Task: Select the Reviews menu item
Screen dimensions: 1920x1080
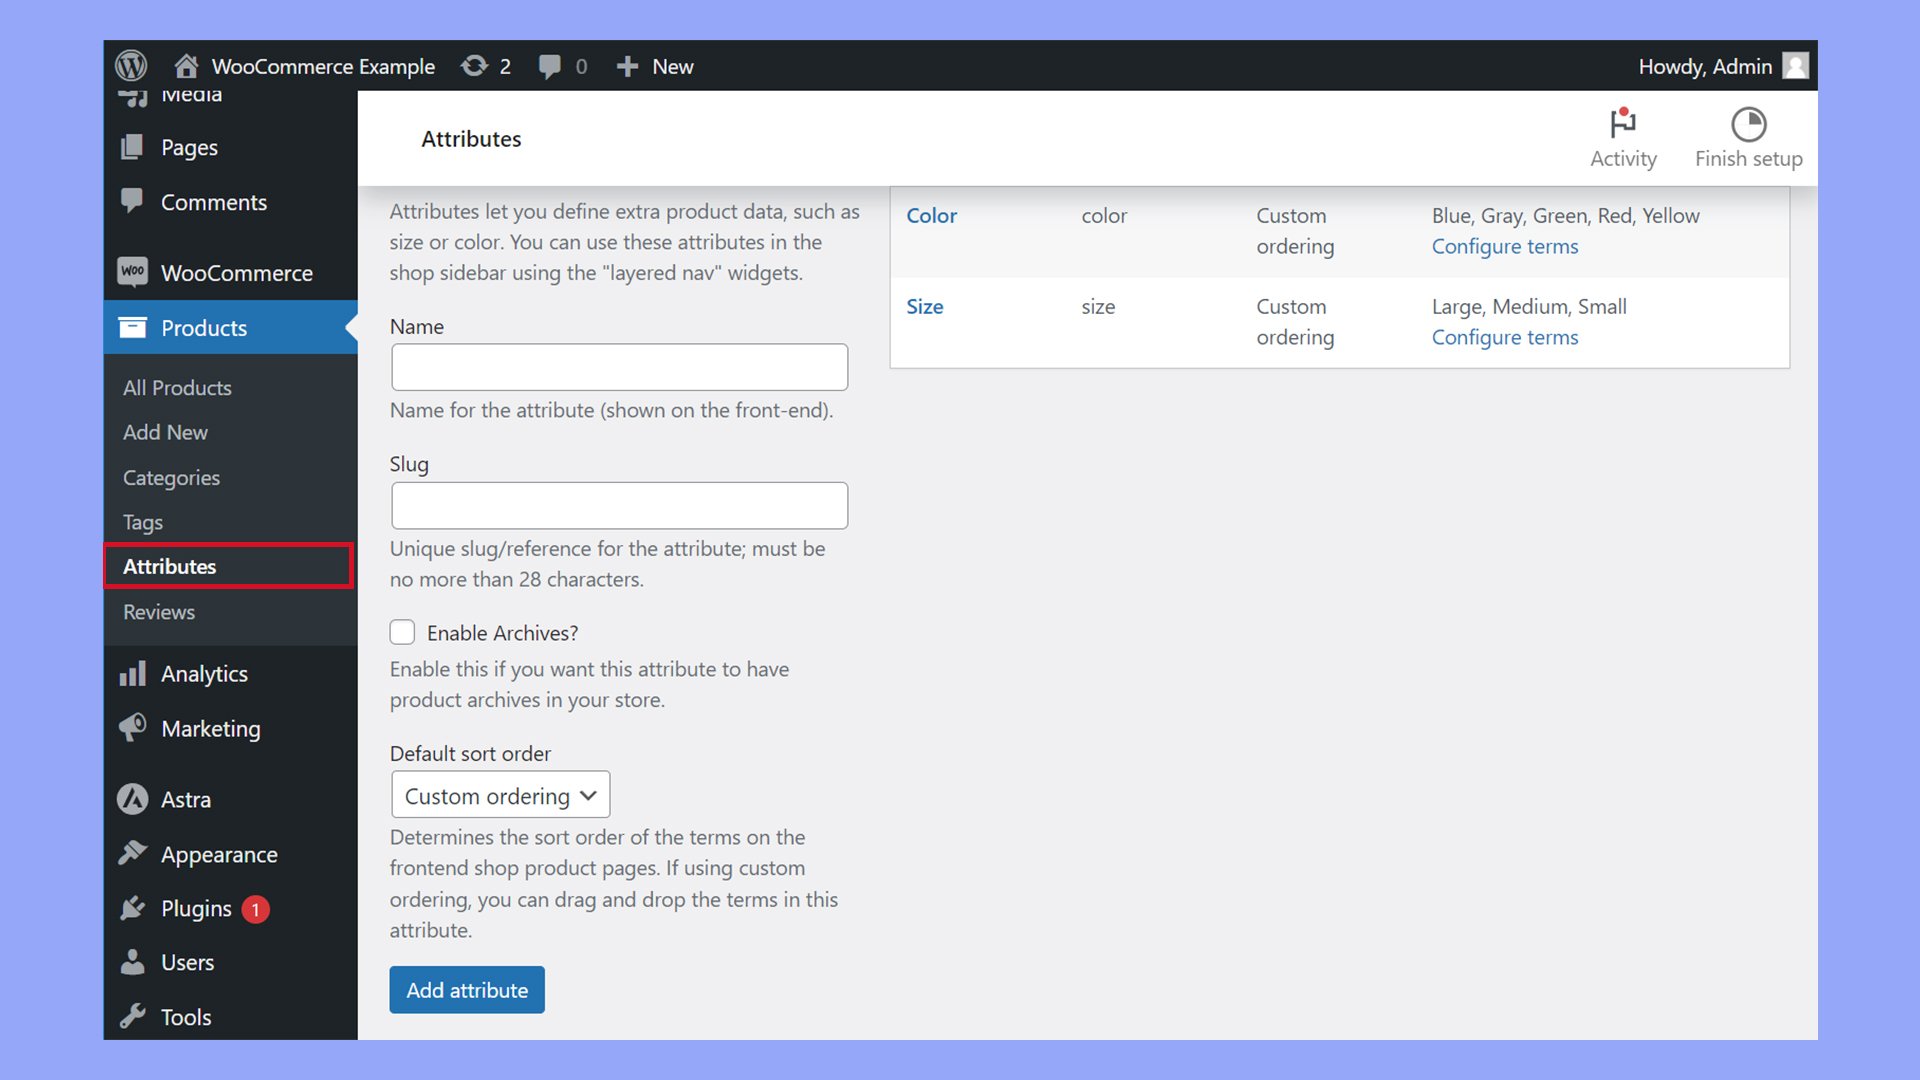Action: pyautogui.click(x=158, y=611)
